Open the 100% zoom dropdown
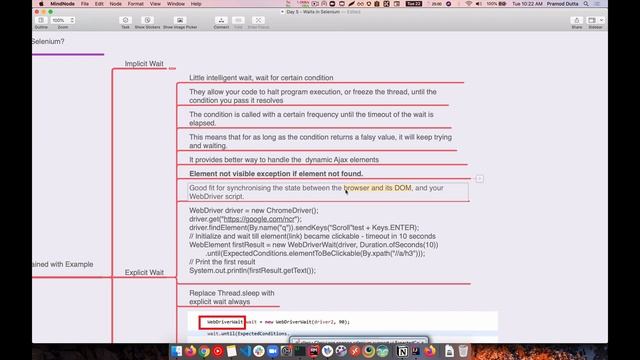Screen dimensions: 640x360 point(63,20)
